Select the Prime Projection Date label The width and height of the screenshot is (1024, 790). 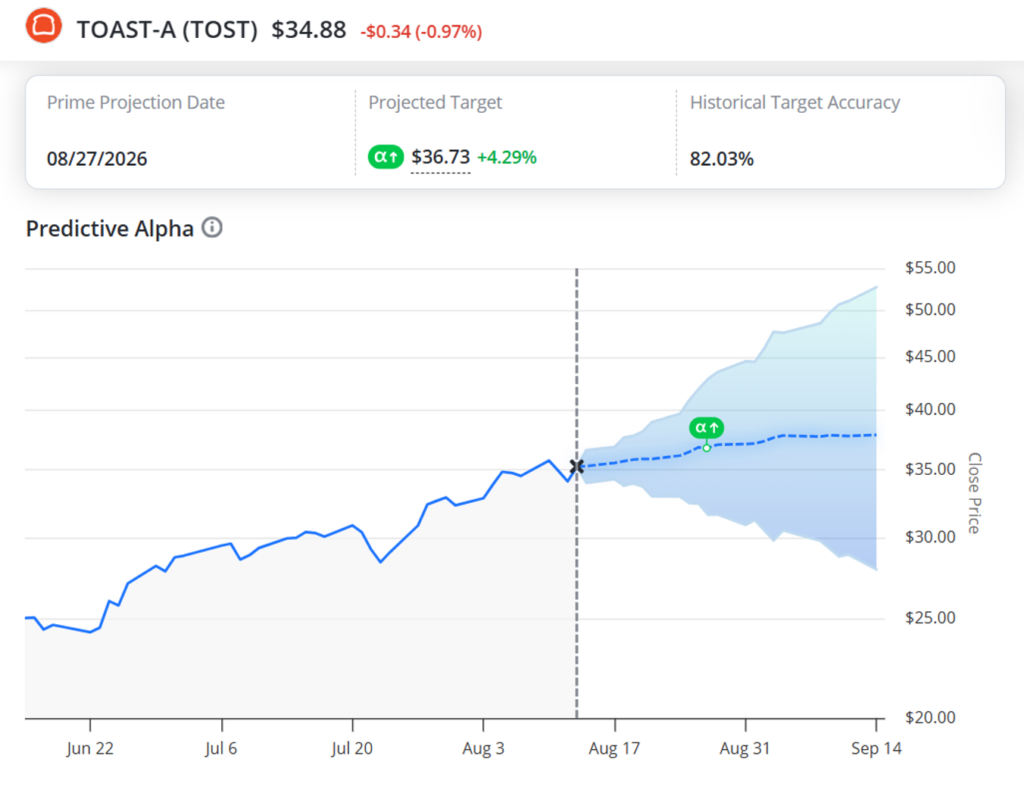pyautogui.click(x=136, y=103)
